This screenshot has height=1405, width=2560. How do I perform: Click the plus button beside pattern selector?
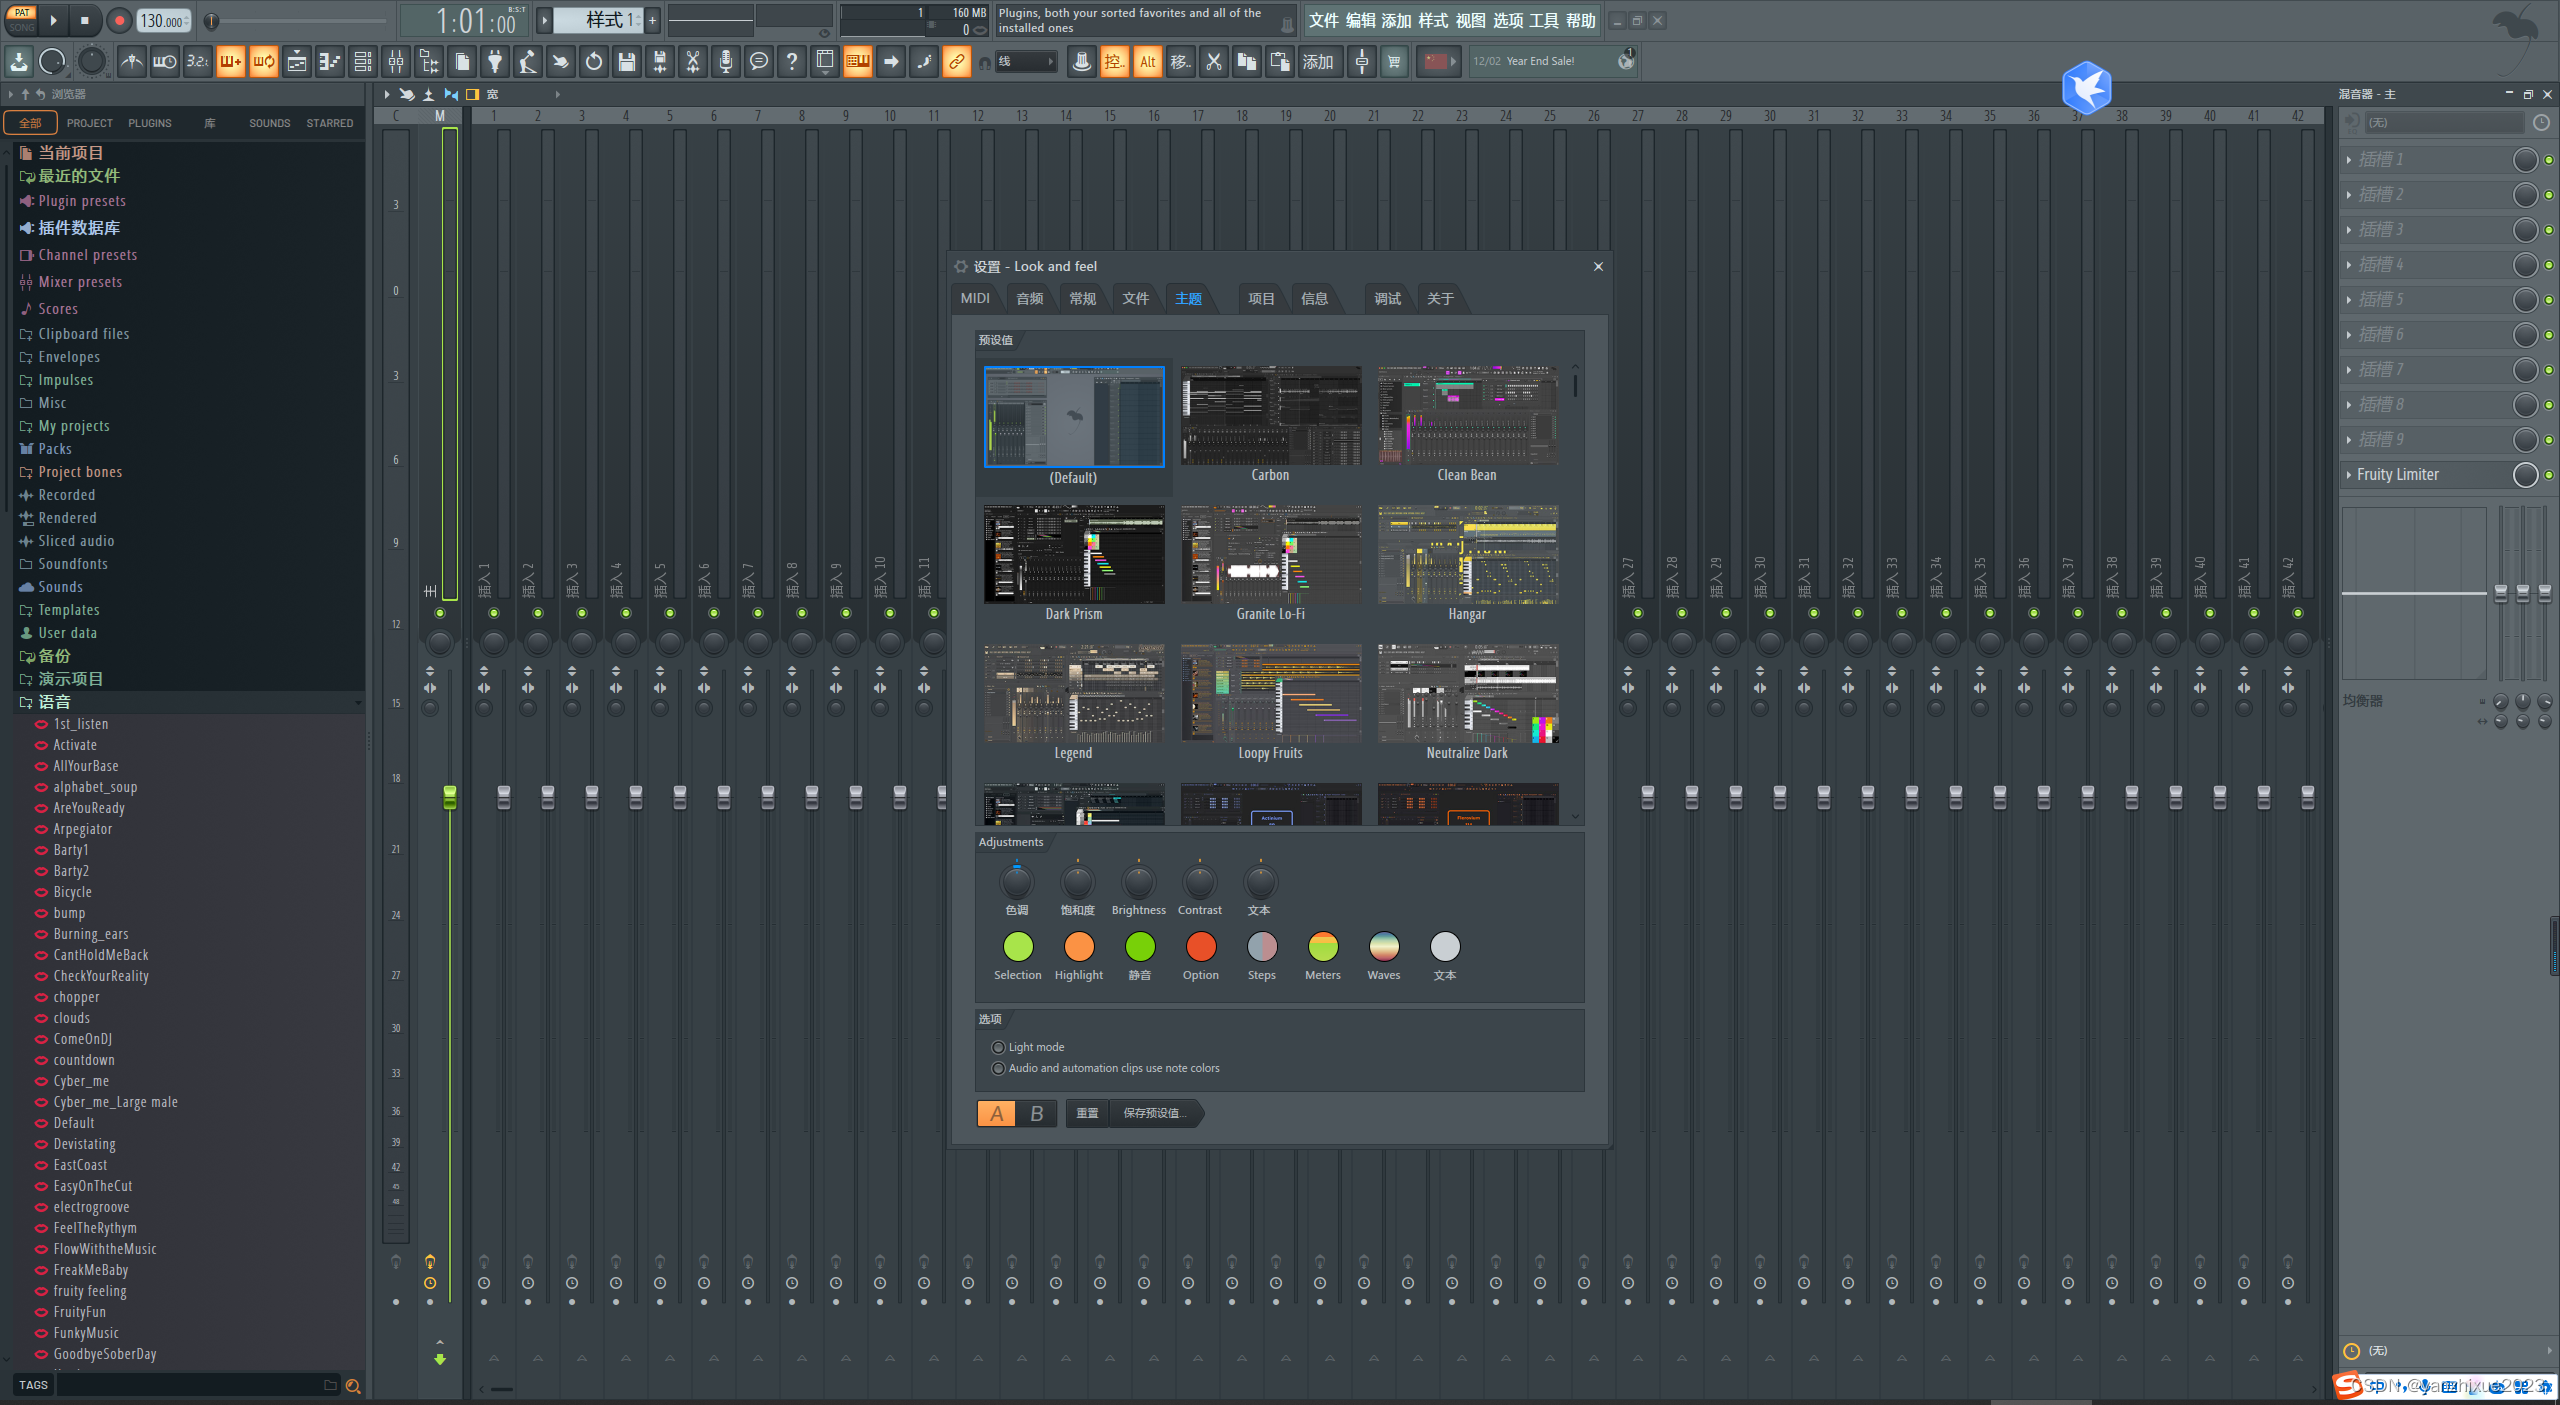click(x=652, y=20)
